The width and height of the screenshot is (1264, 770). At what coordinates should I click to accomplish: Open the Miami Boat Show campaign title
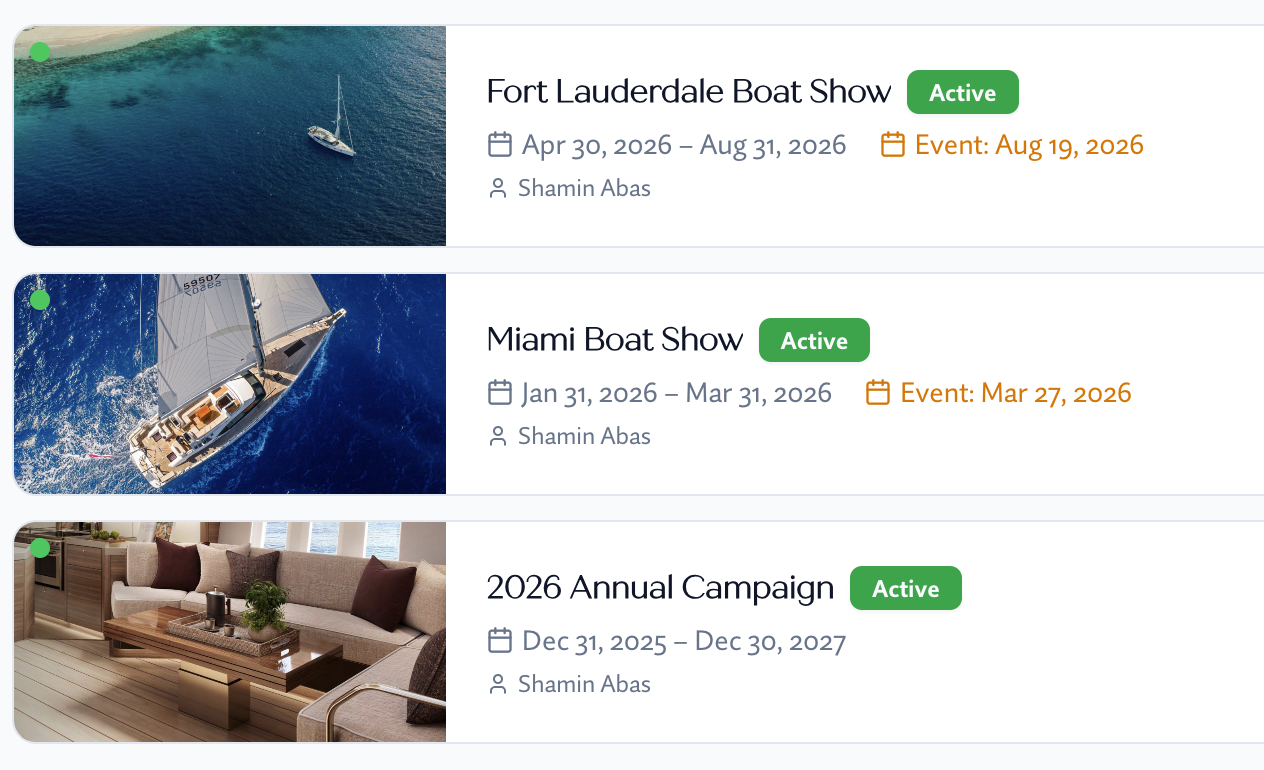coord(614,340)
